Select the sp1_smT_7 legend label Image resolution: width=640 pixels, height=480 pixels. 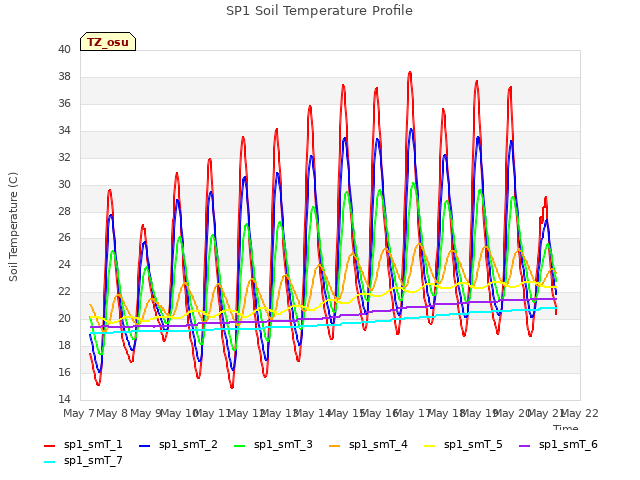pos(93,460)
